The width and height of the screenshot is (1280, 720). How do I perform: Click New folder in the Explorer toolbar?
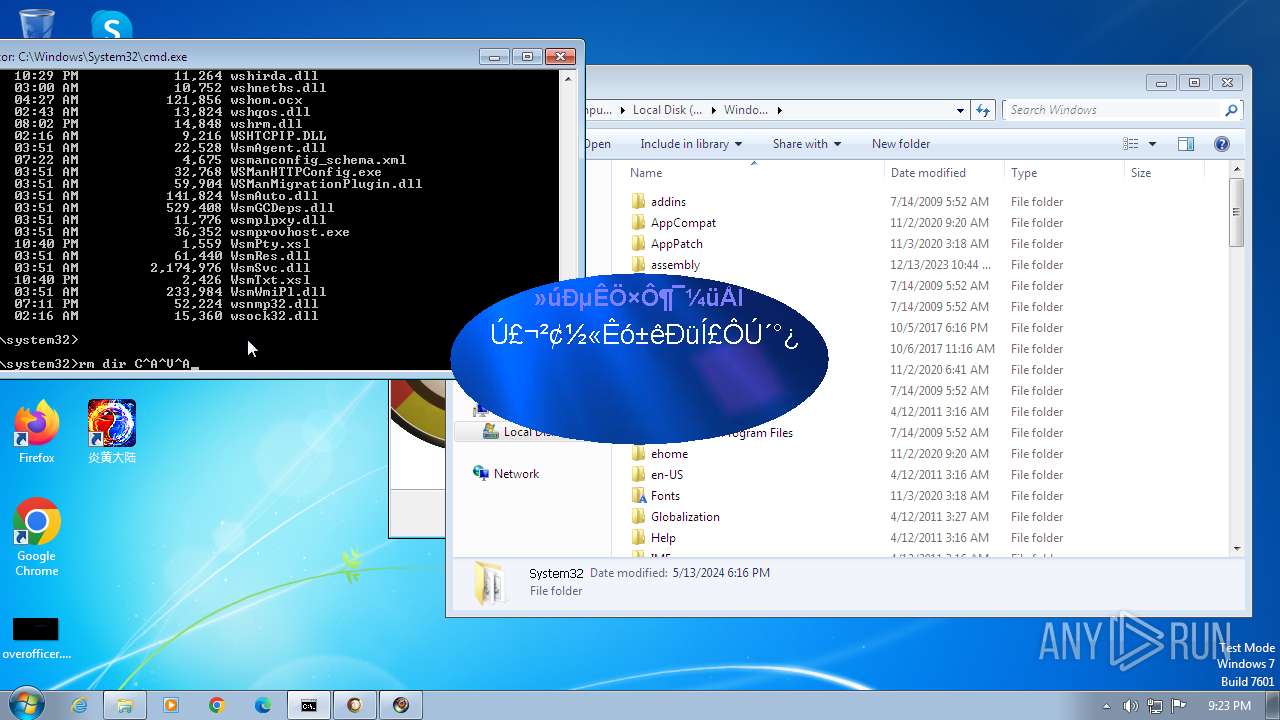click(901, 144)
